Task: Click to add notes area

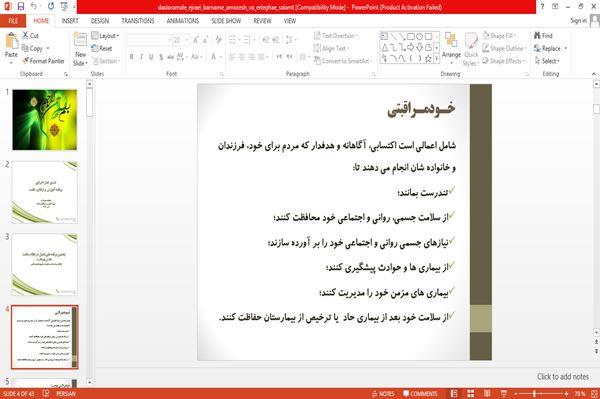Action: pos(562,377)
